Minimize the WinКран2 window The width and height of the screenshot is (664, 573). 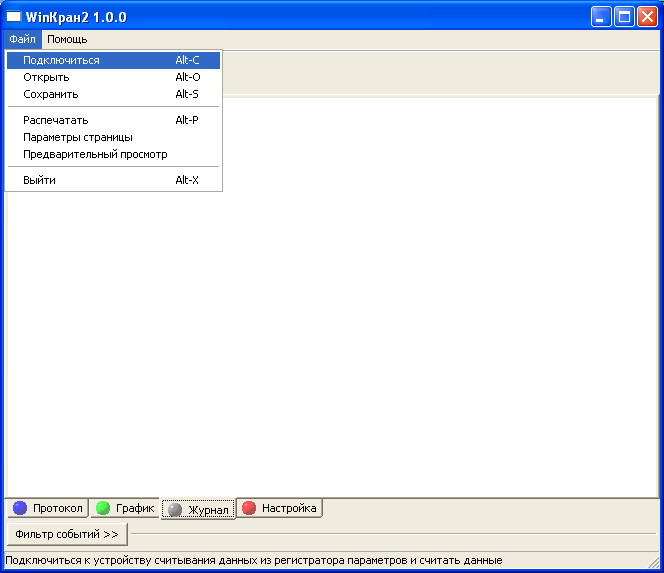600,17
